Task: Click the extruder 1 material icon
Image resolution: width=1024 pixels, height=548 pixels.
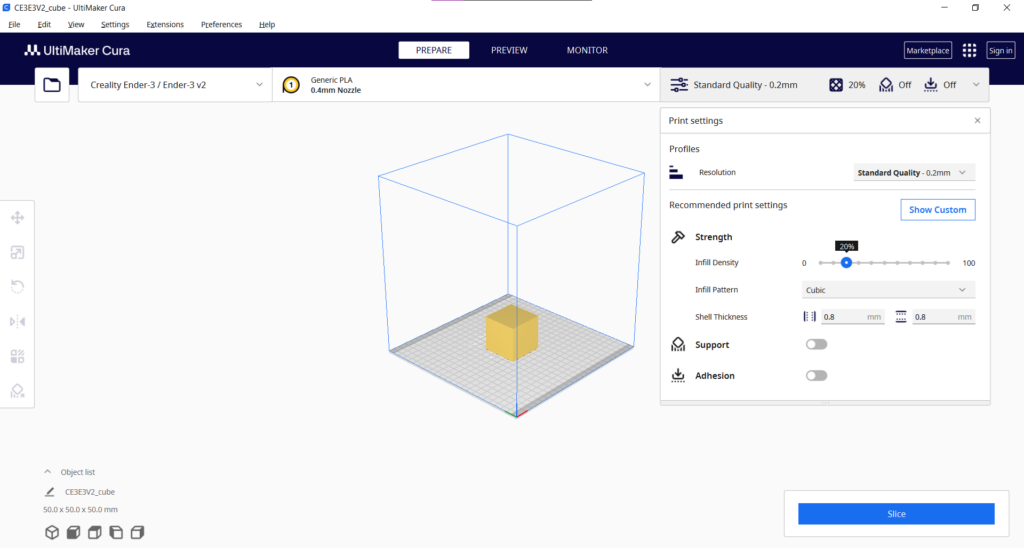Action: (x=291, y=85)
